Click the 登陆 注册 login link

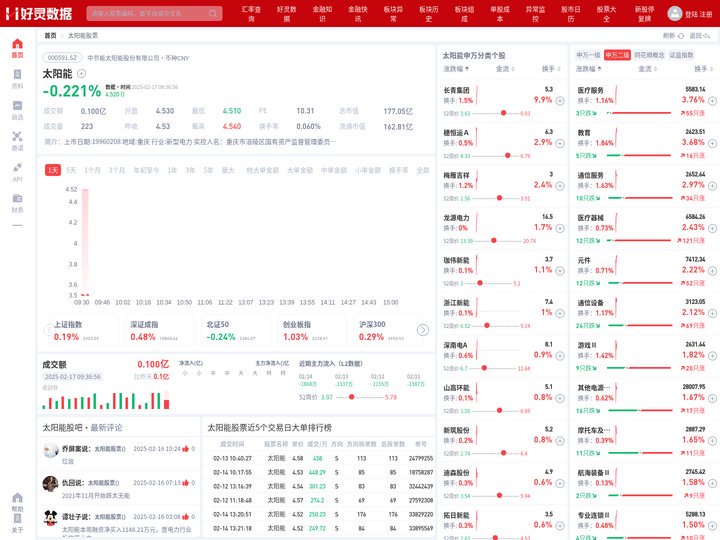(x=698, y=14)
